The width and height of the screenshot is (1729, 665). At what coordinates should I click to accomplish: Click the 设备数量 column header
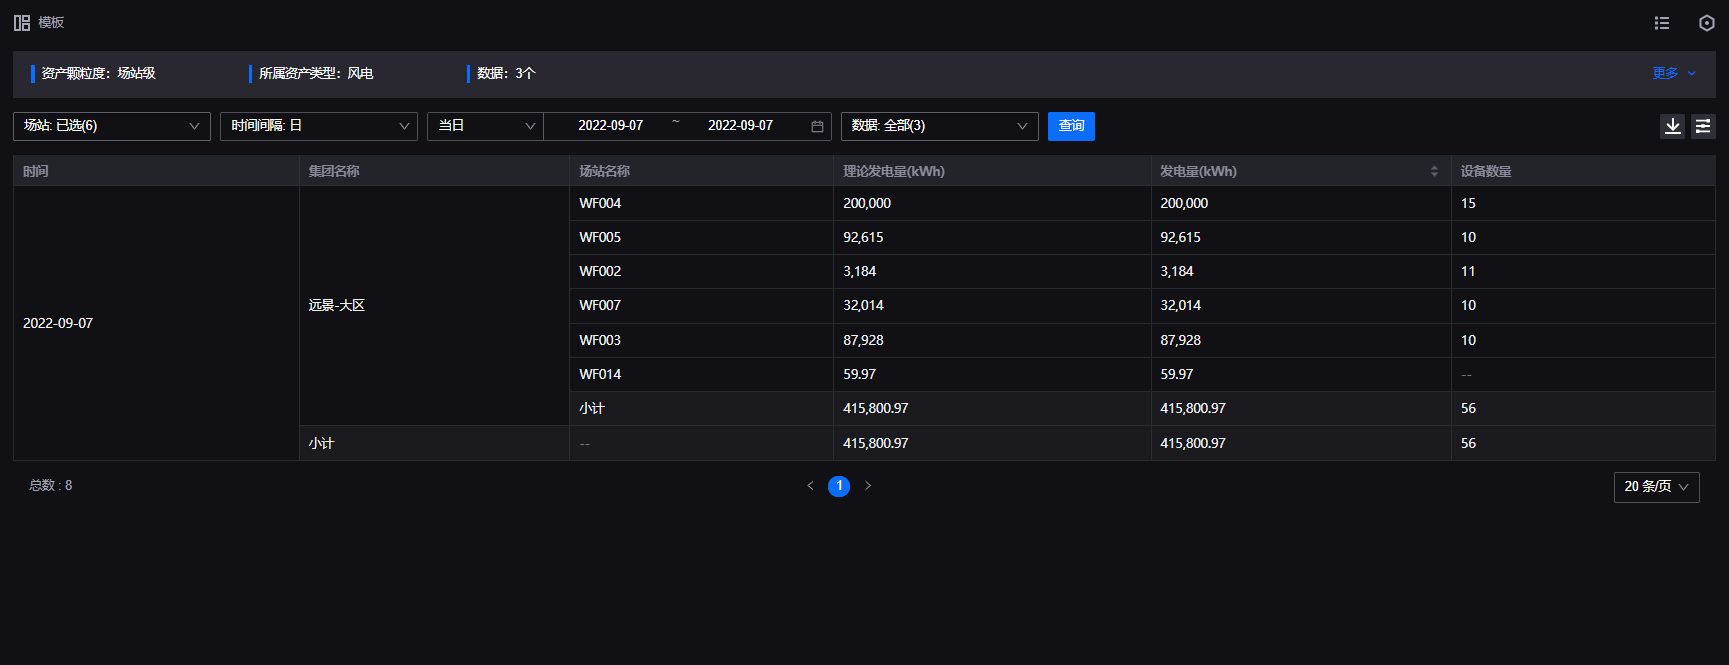pyautogui.click(x=1583, y=171)
